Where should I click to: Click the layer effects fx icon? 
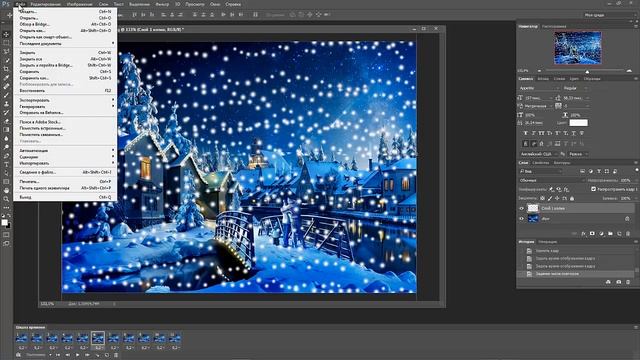coord(583,233)
